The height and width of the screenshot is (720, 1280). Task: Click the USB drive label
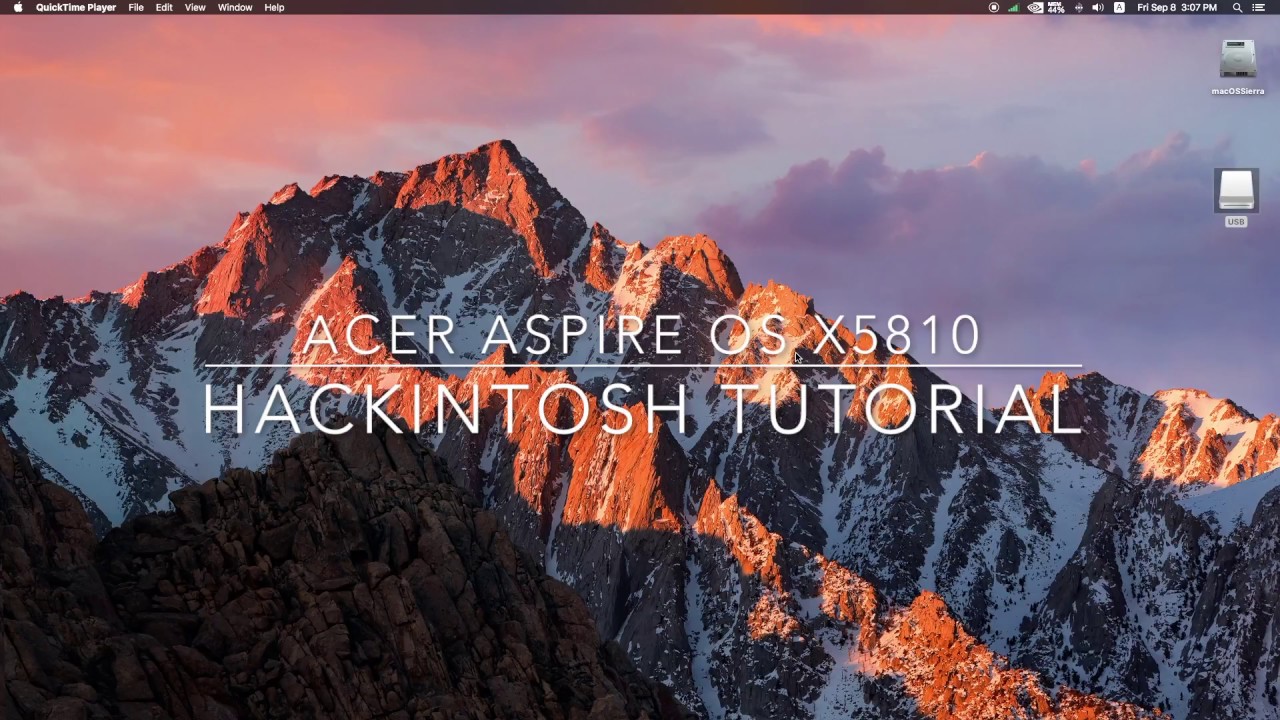(1237, 222)
